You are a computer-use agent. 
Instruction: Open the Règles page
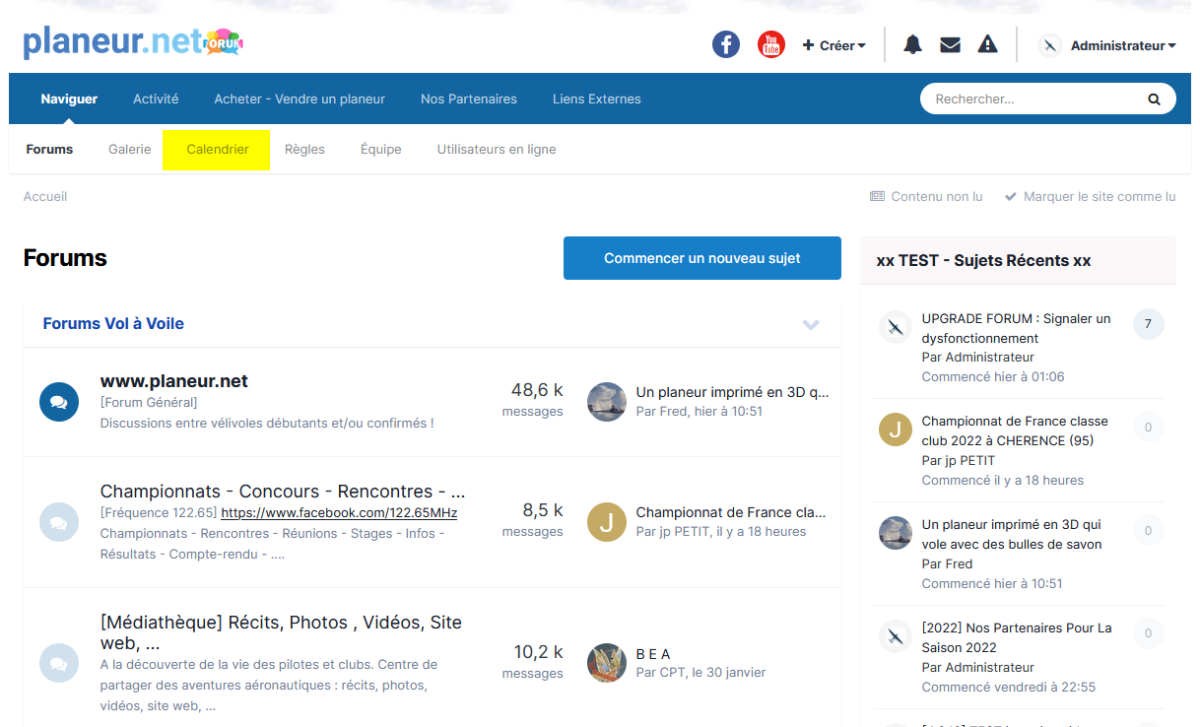tap(305, 149)
